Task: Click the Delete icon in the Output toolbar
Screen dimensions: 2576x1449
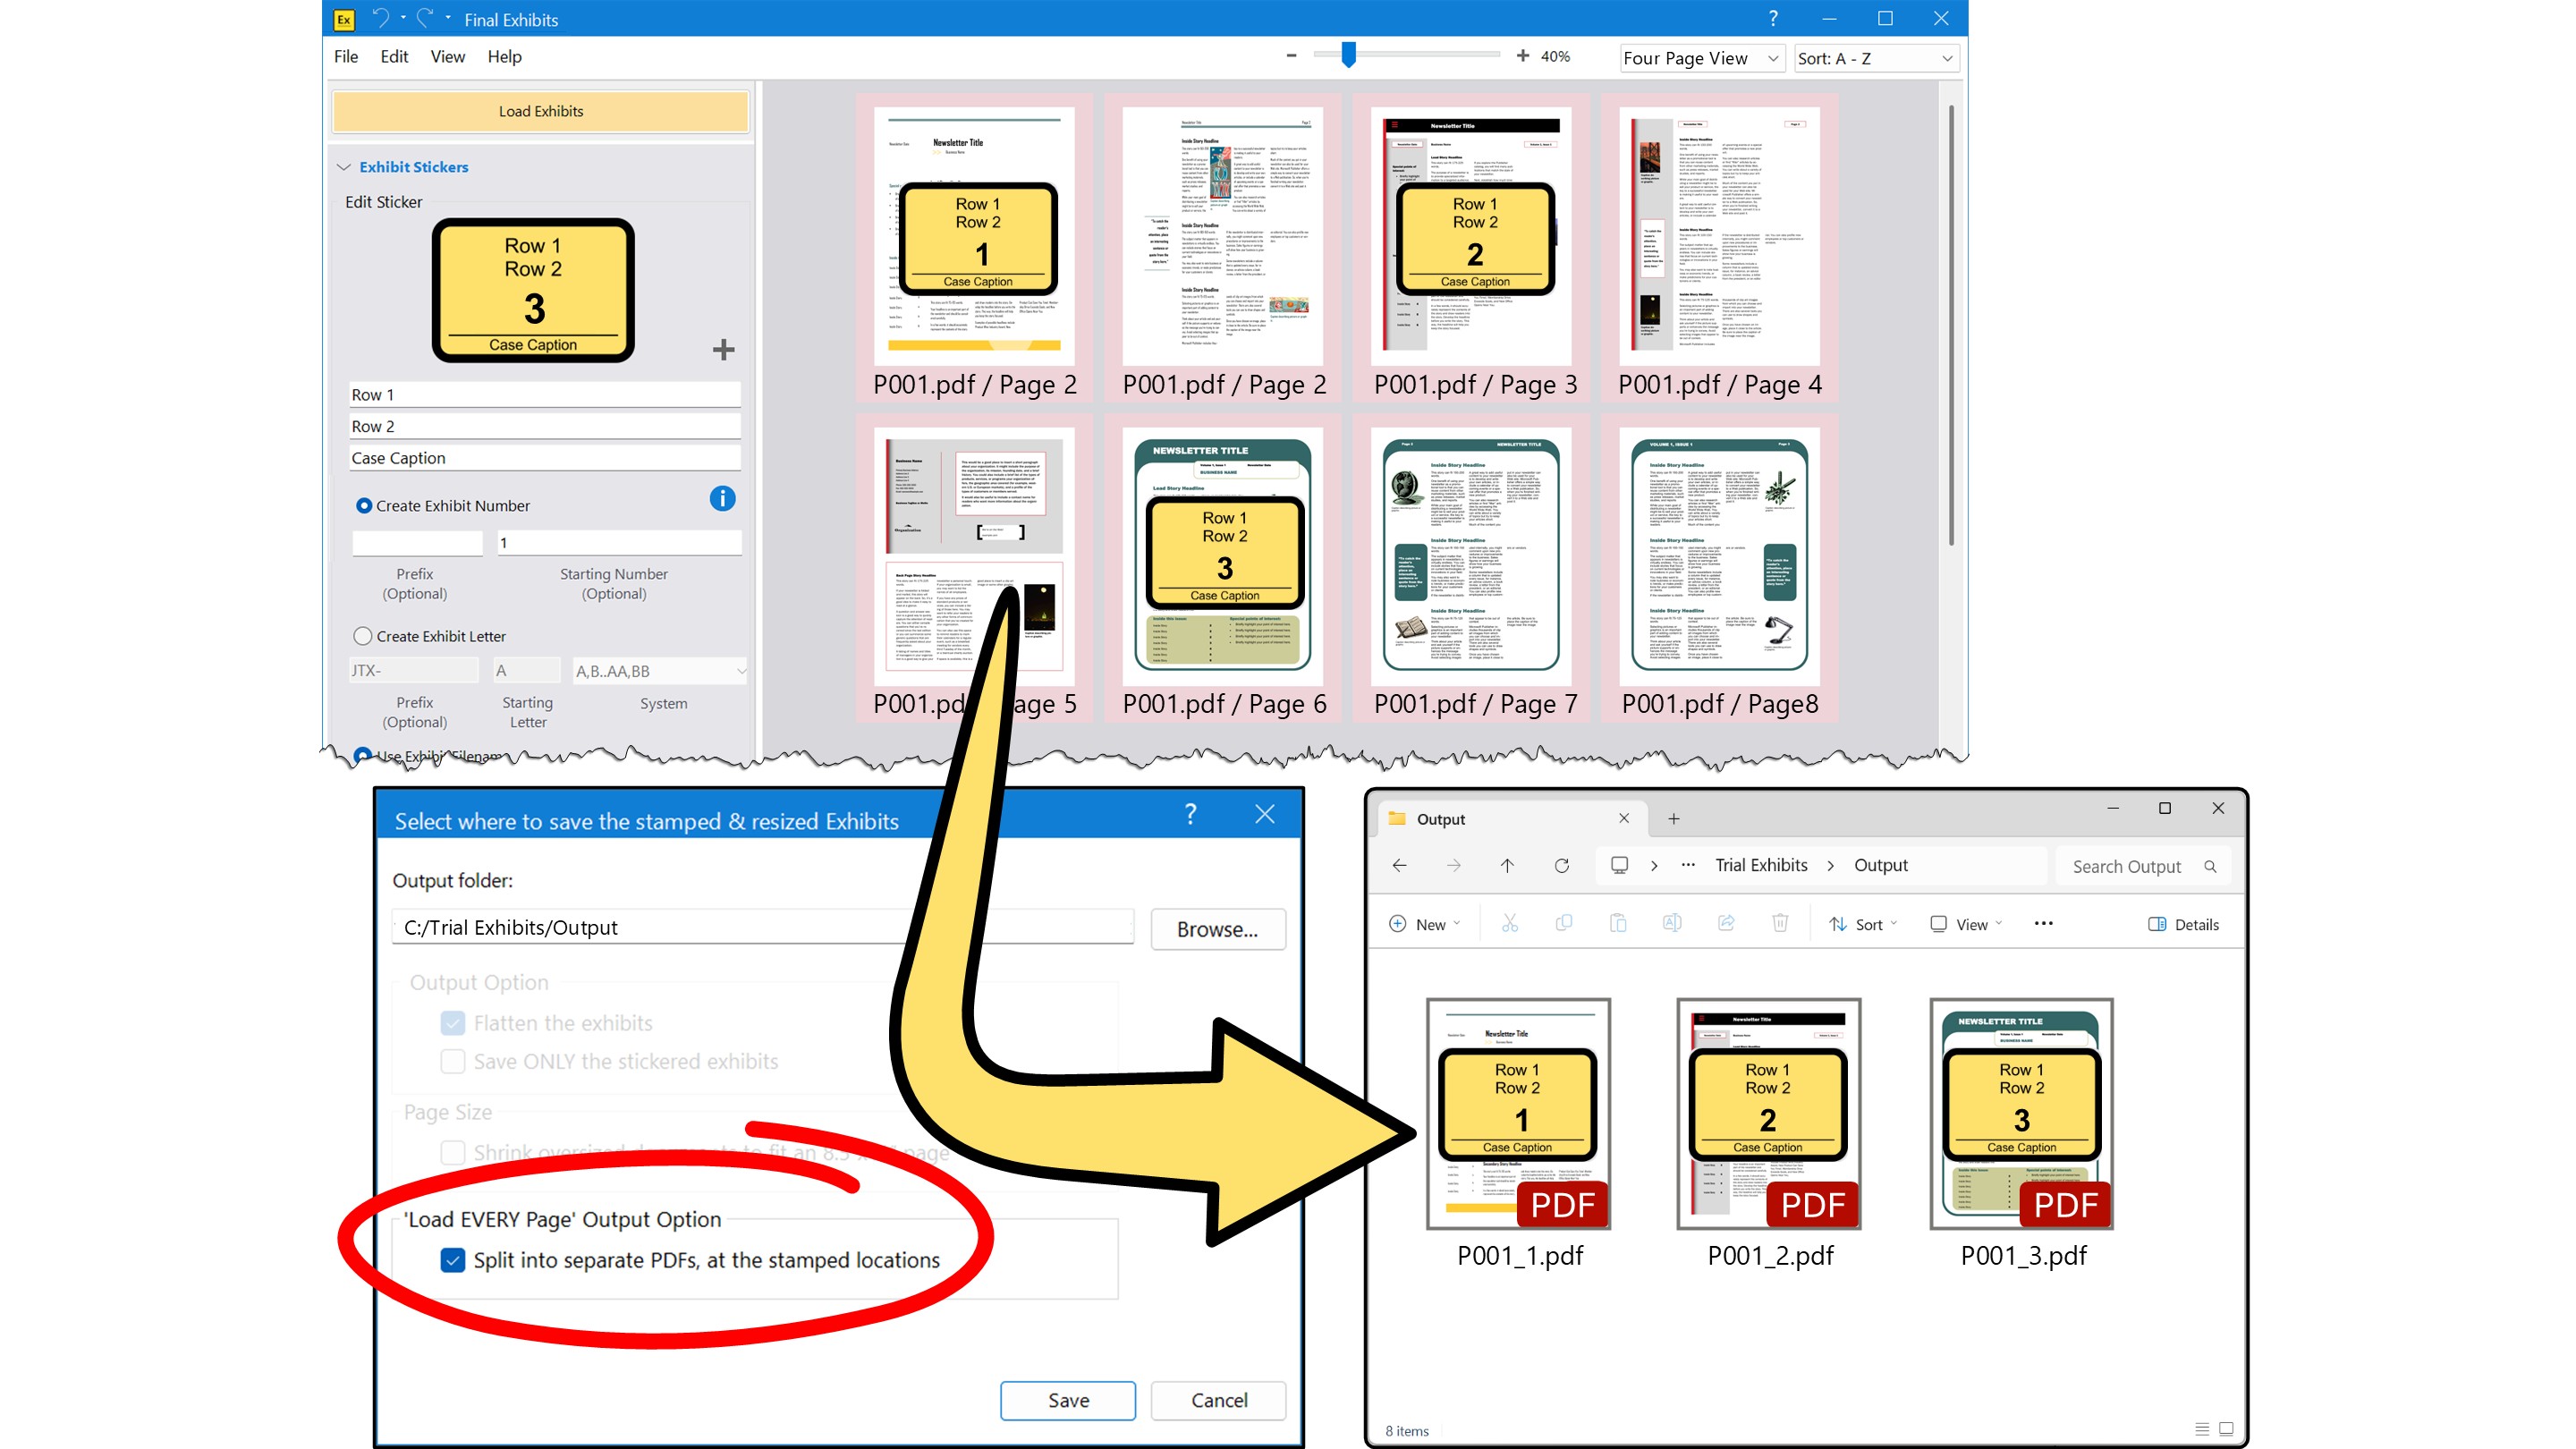Action: click(x=1779, y=923)
